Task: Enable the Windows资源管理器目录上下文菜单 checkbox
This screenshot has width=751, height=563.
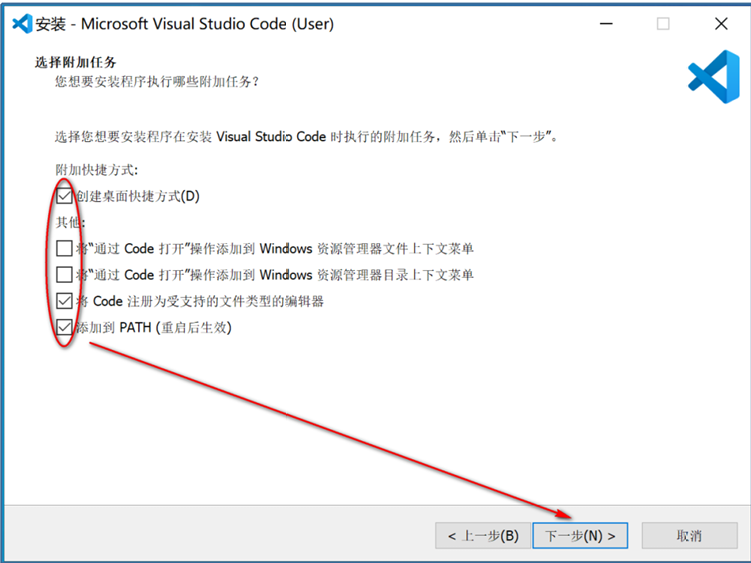Action: [x=64, y=275]
